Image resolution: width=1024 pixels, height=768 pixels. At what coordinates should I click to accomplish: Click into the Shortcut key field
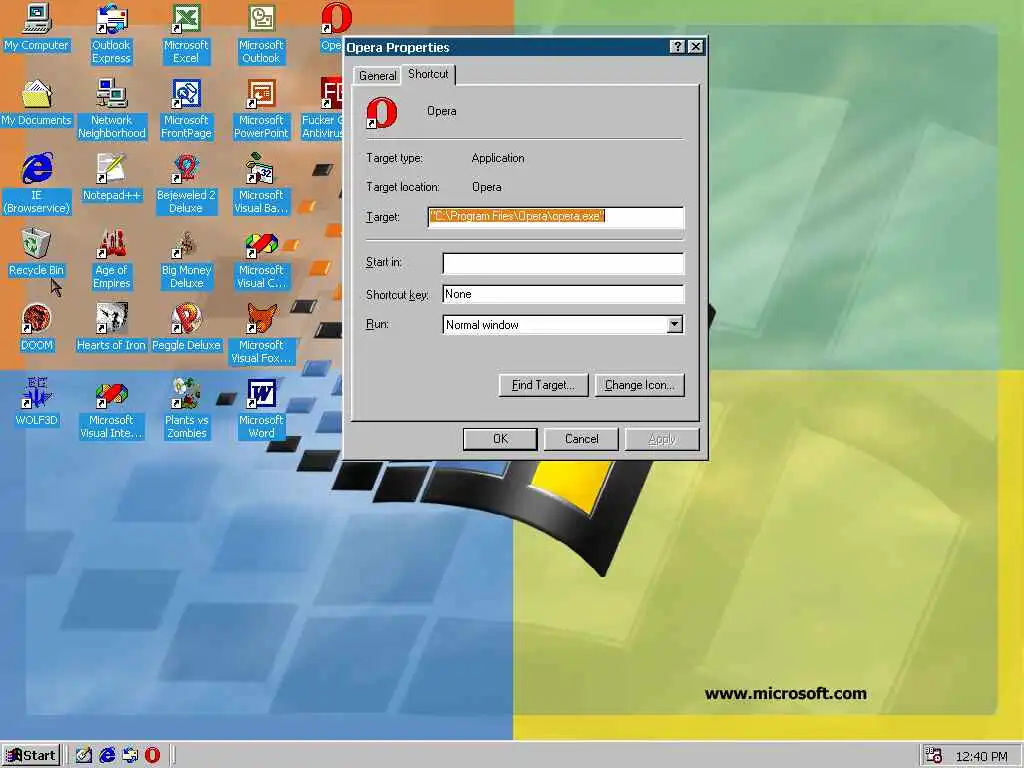click(563, 294)
